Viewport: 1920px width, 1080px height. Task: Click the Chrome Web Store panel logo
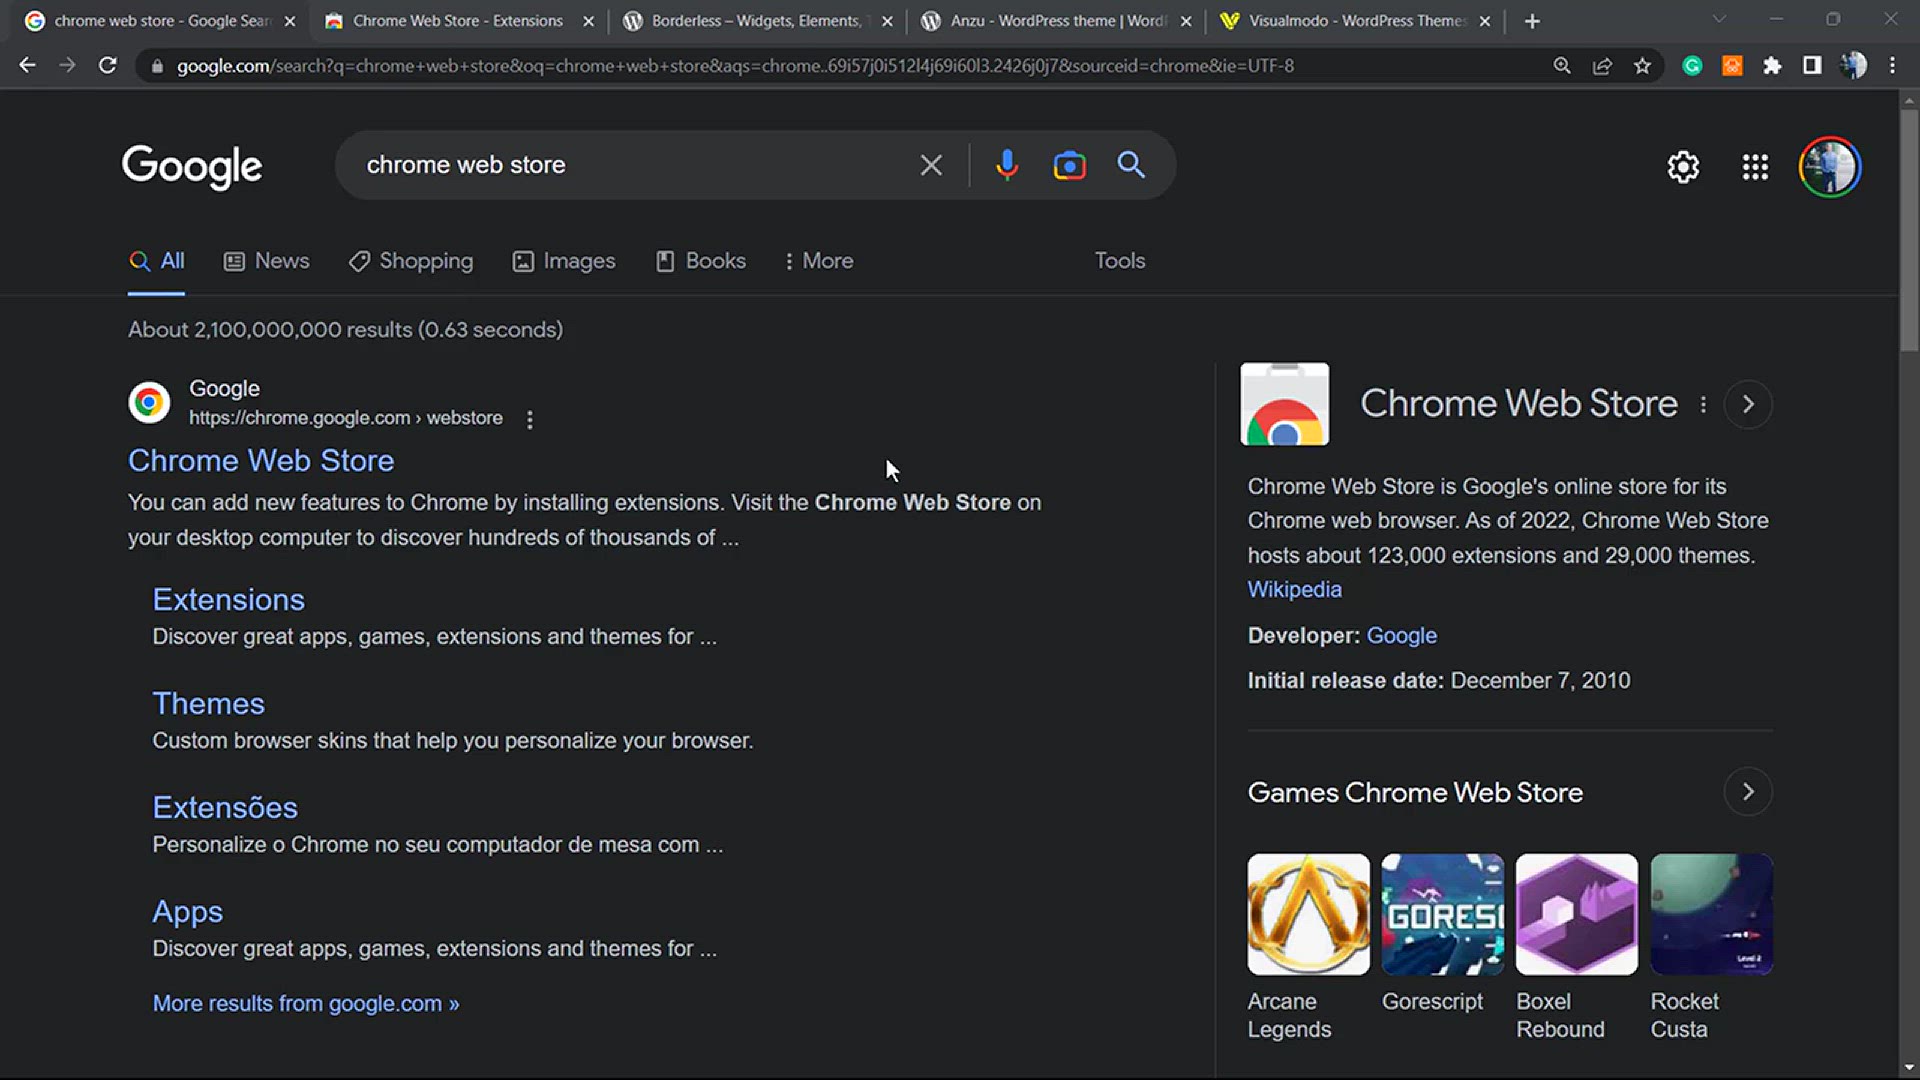[1284, 404]
